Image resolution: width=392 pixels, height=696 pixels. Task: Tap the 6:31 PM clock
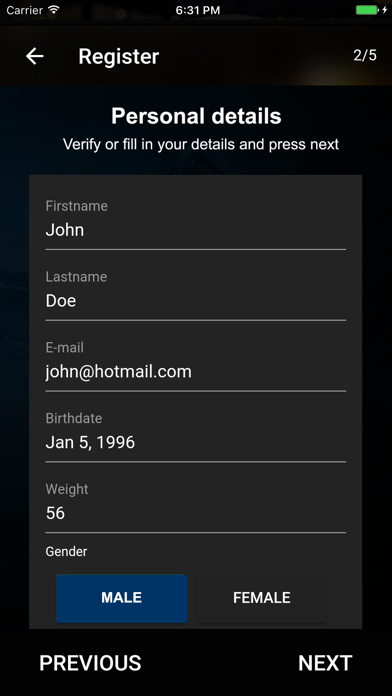(198, 10)
